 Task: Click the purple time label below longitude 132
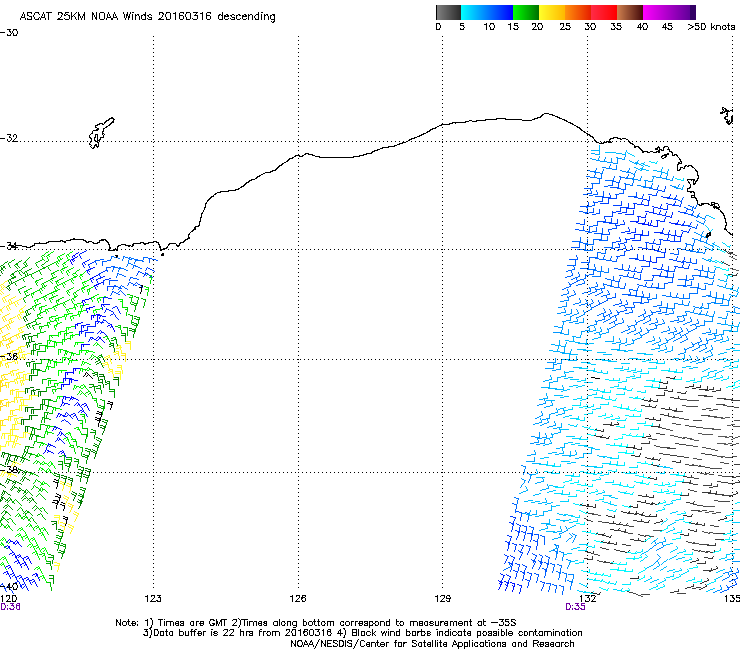575,607
